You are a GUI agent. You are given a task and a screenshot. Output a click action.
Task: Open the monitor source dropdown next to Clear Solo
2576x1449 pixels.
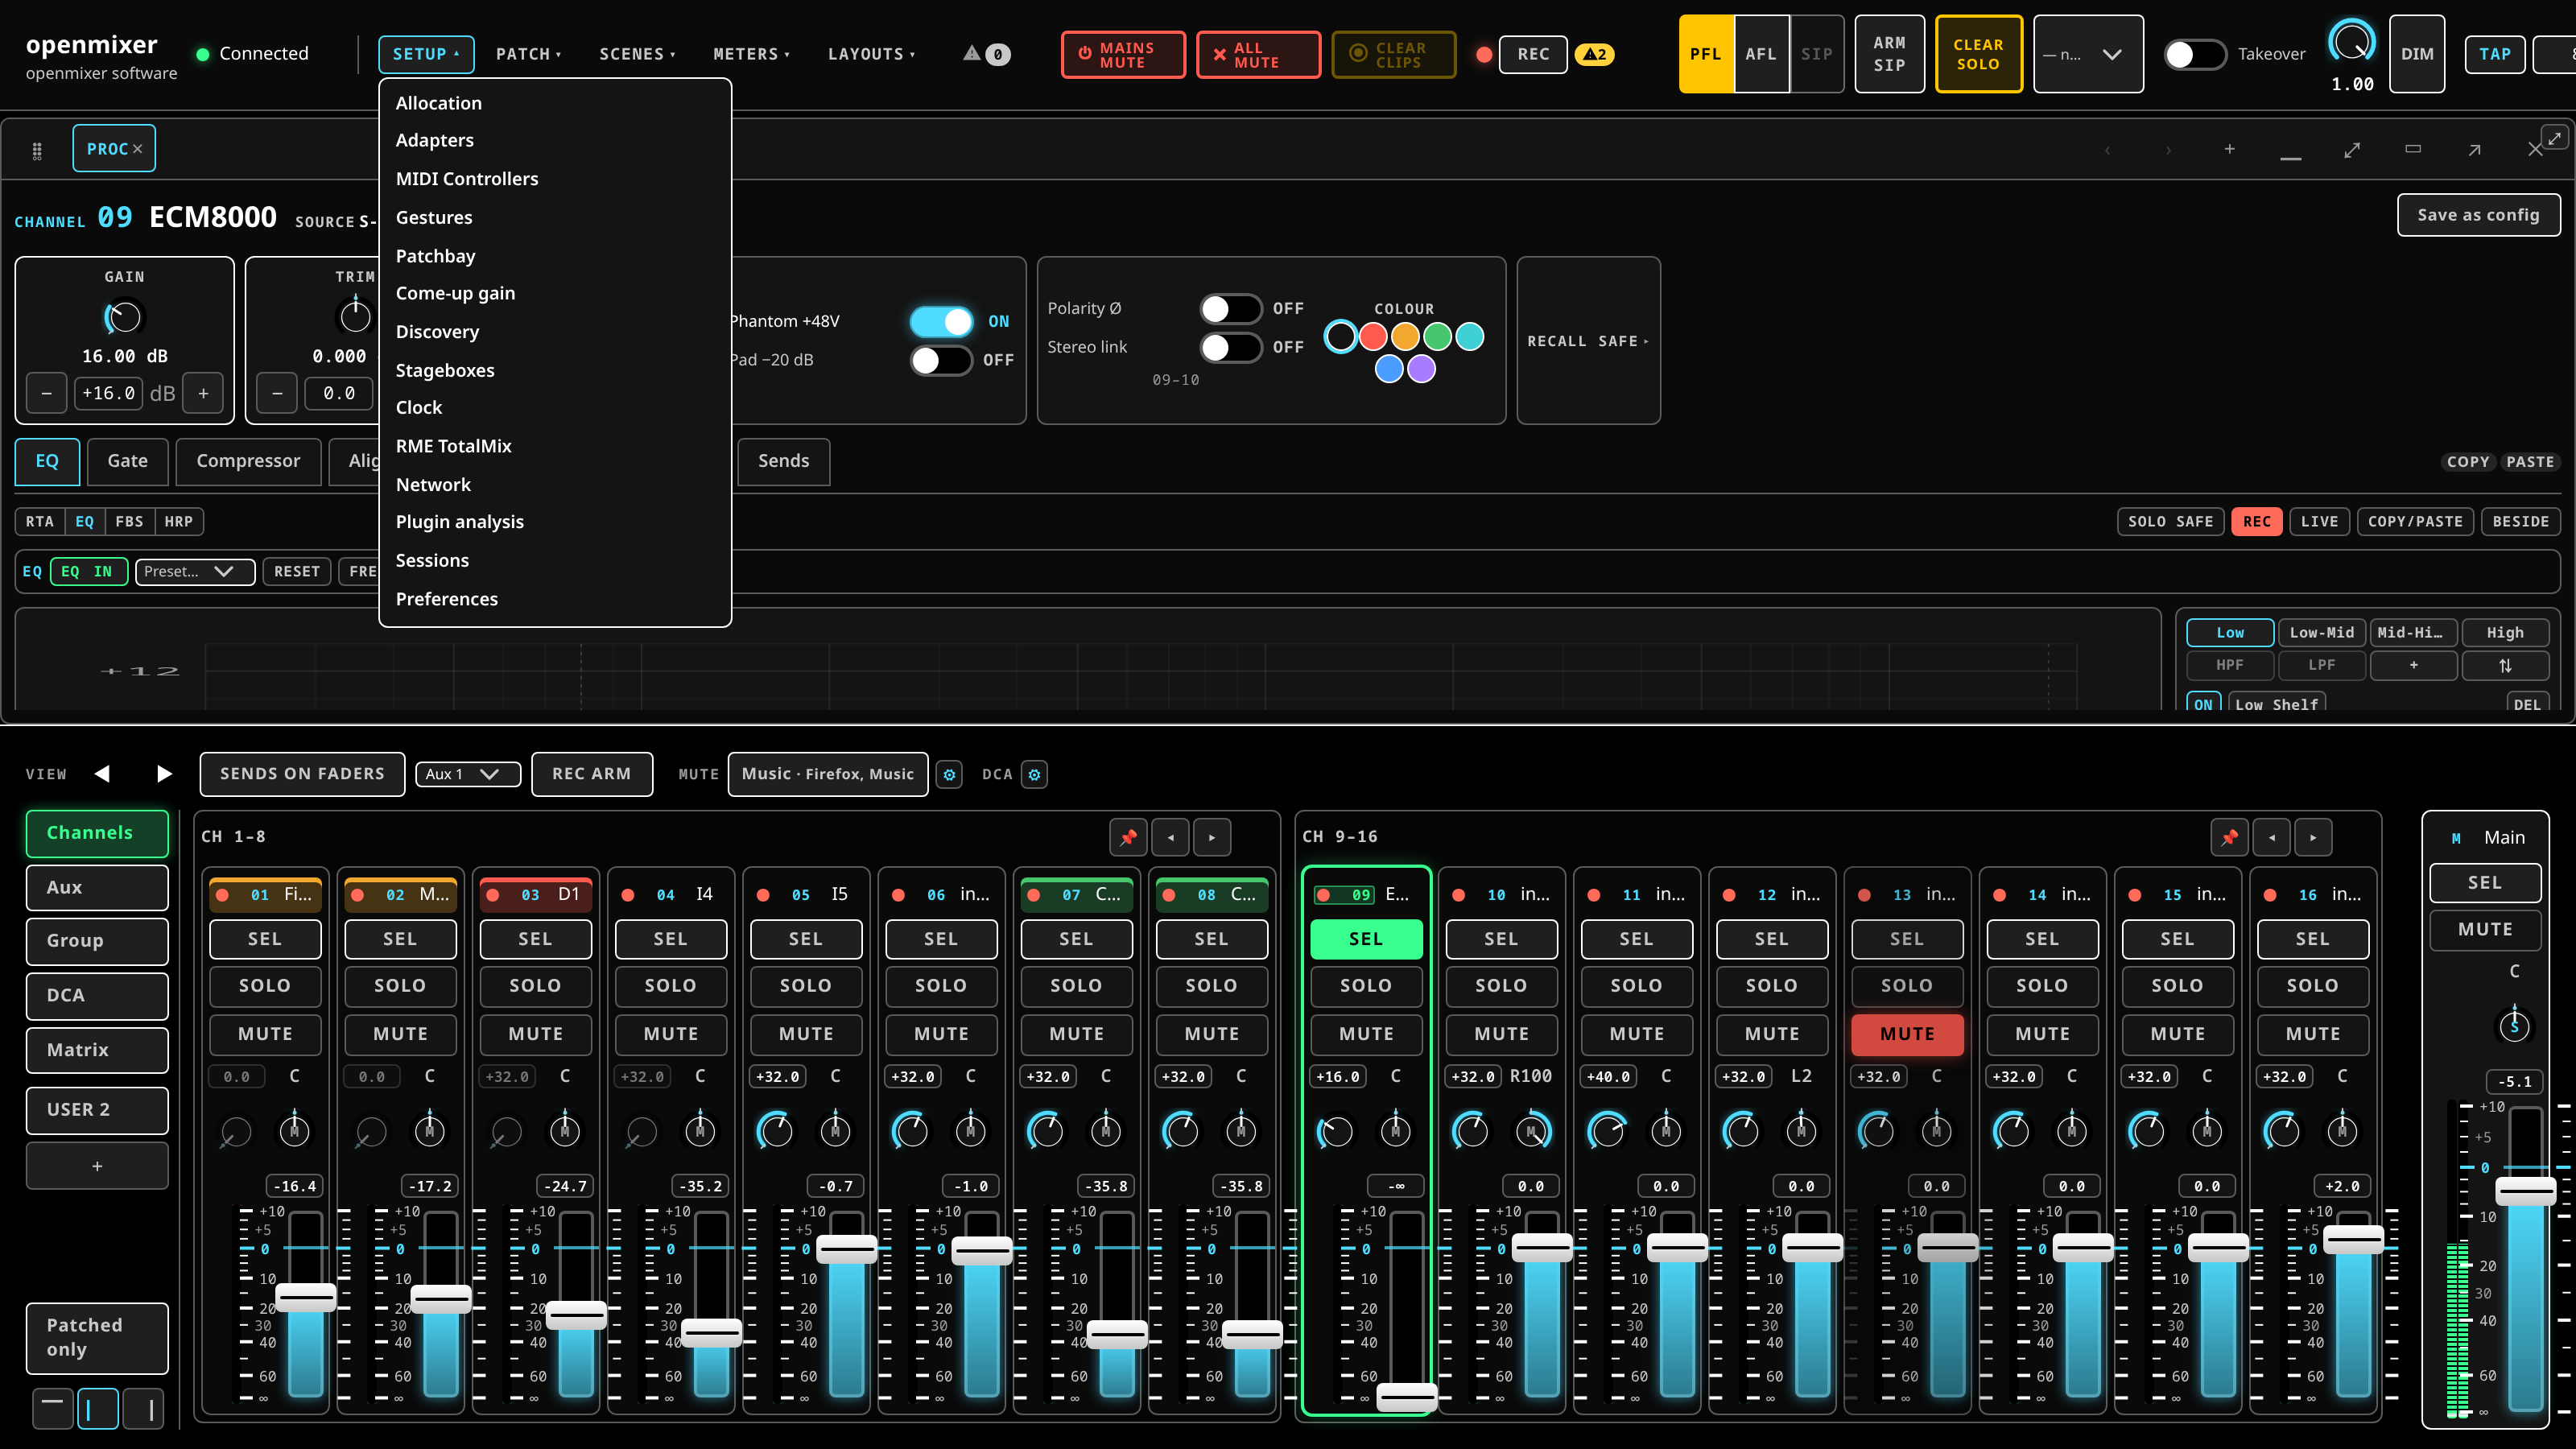coord(2087,54)
